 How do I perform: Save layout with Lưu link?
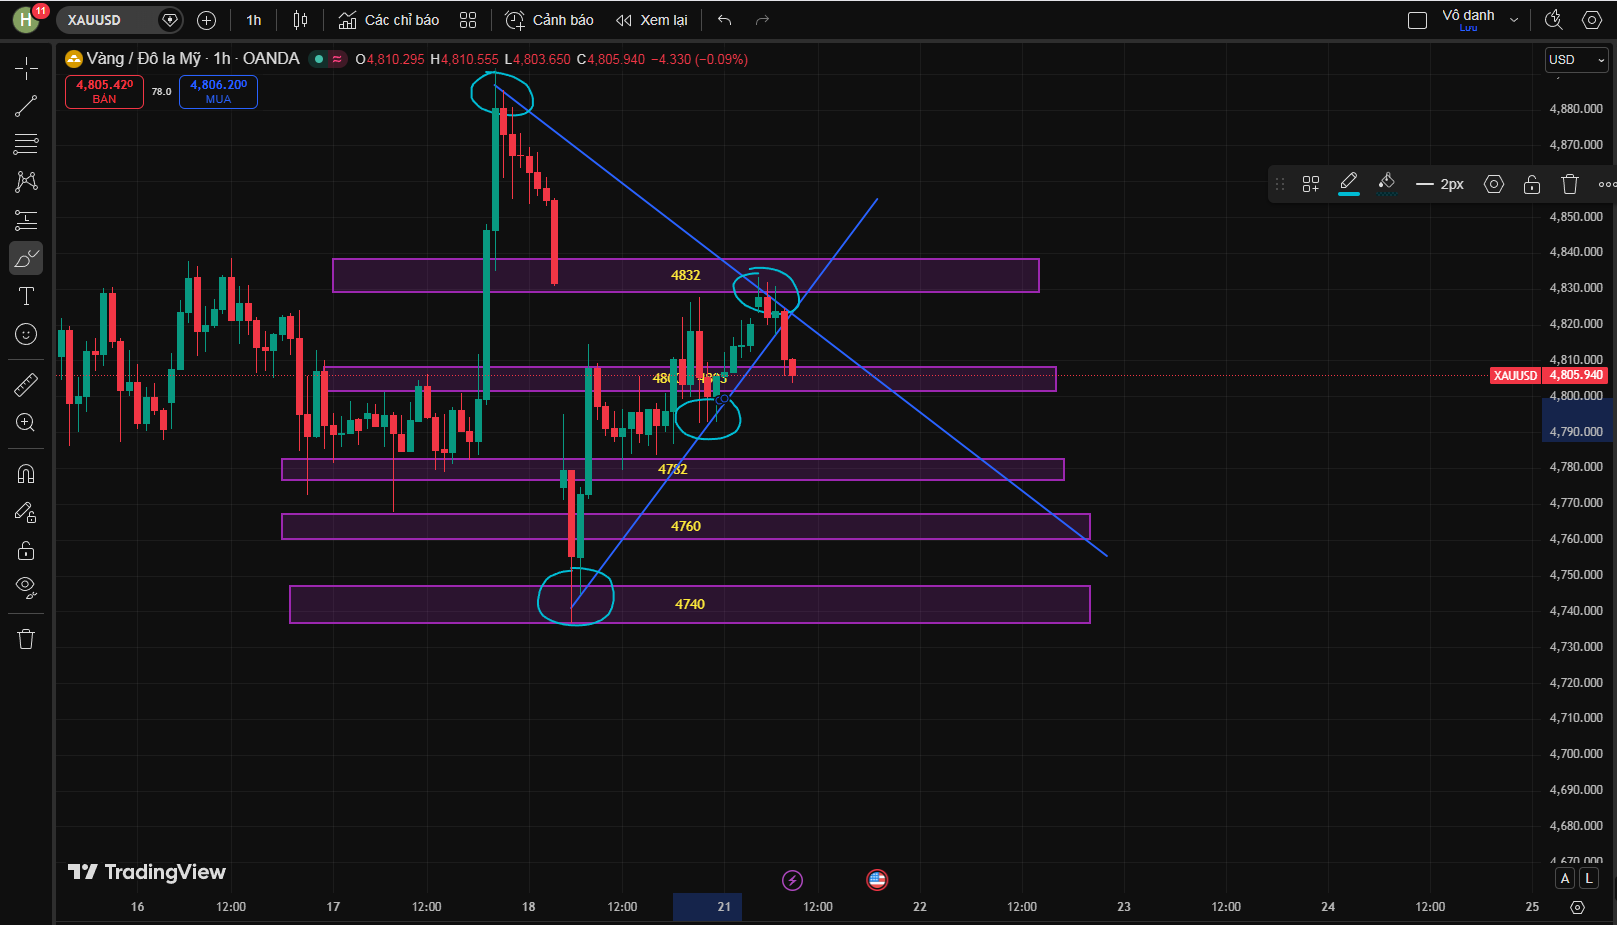click(1468, 28)
